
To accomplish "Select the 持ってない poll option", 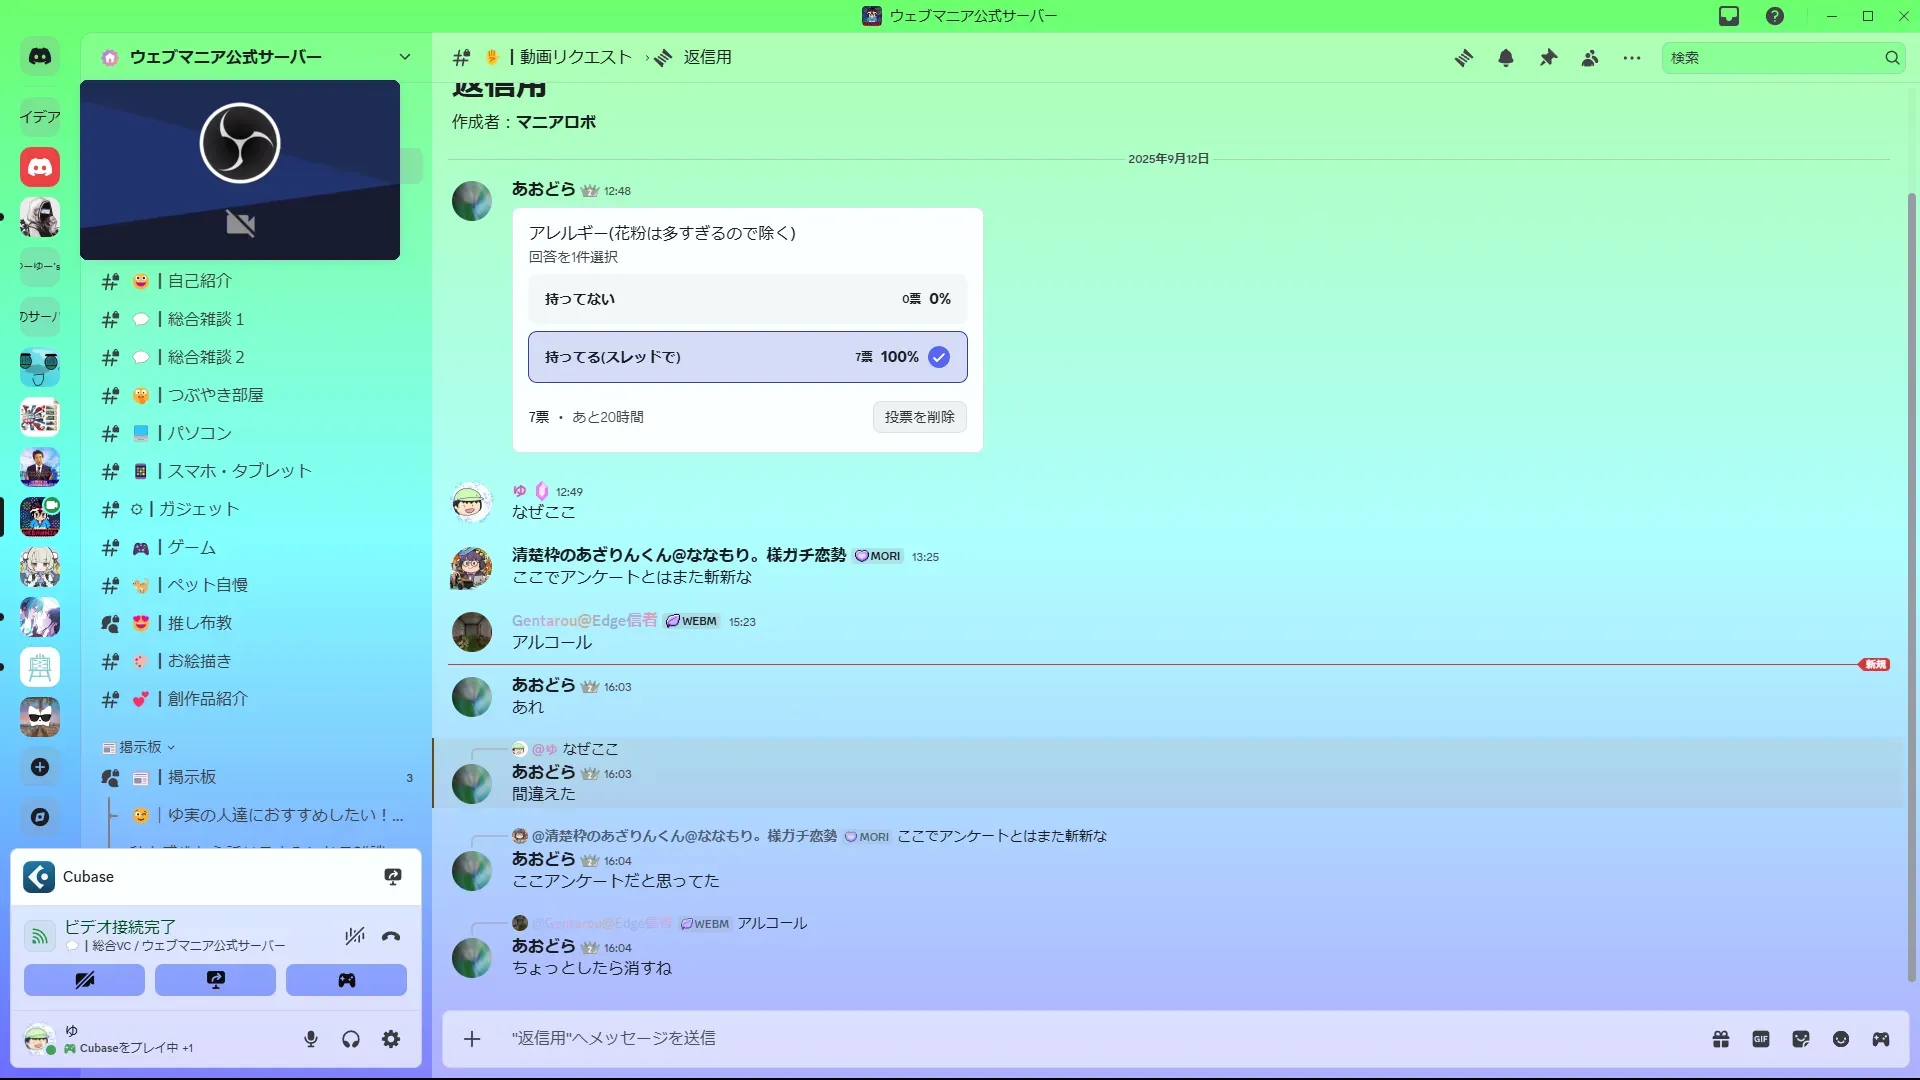I will click(x=747, y=299).
